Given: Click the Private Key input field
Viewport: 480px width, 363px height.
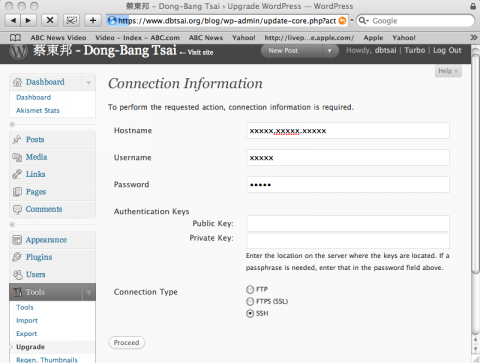Looking at the screenshot, I should pos(348,240).
